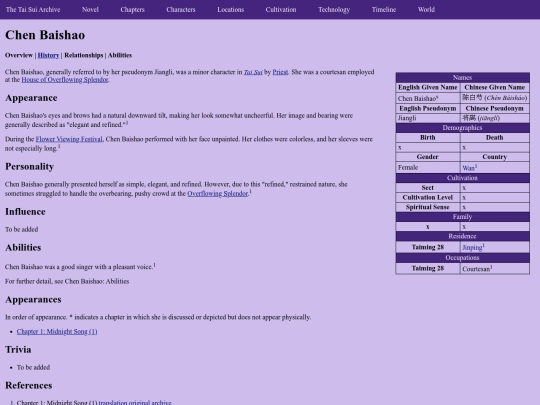Viewport: 540px width, 405px height.
Task: Click the 'To be added' text under Influence
Action: pyautogui.click(x=22, y=229)
